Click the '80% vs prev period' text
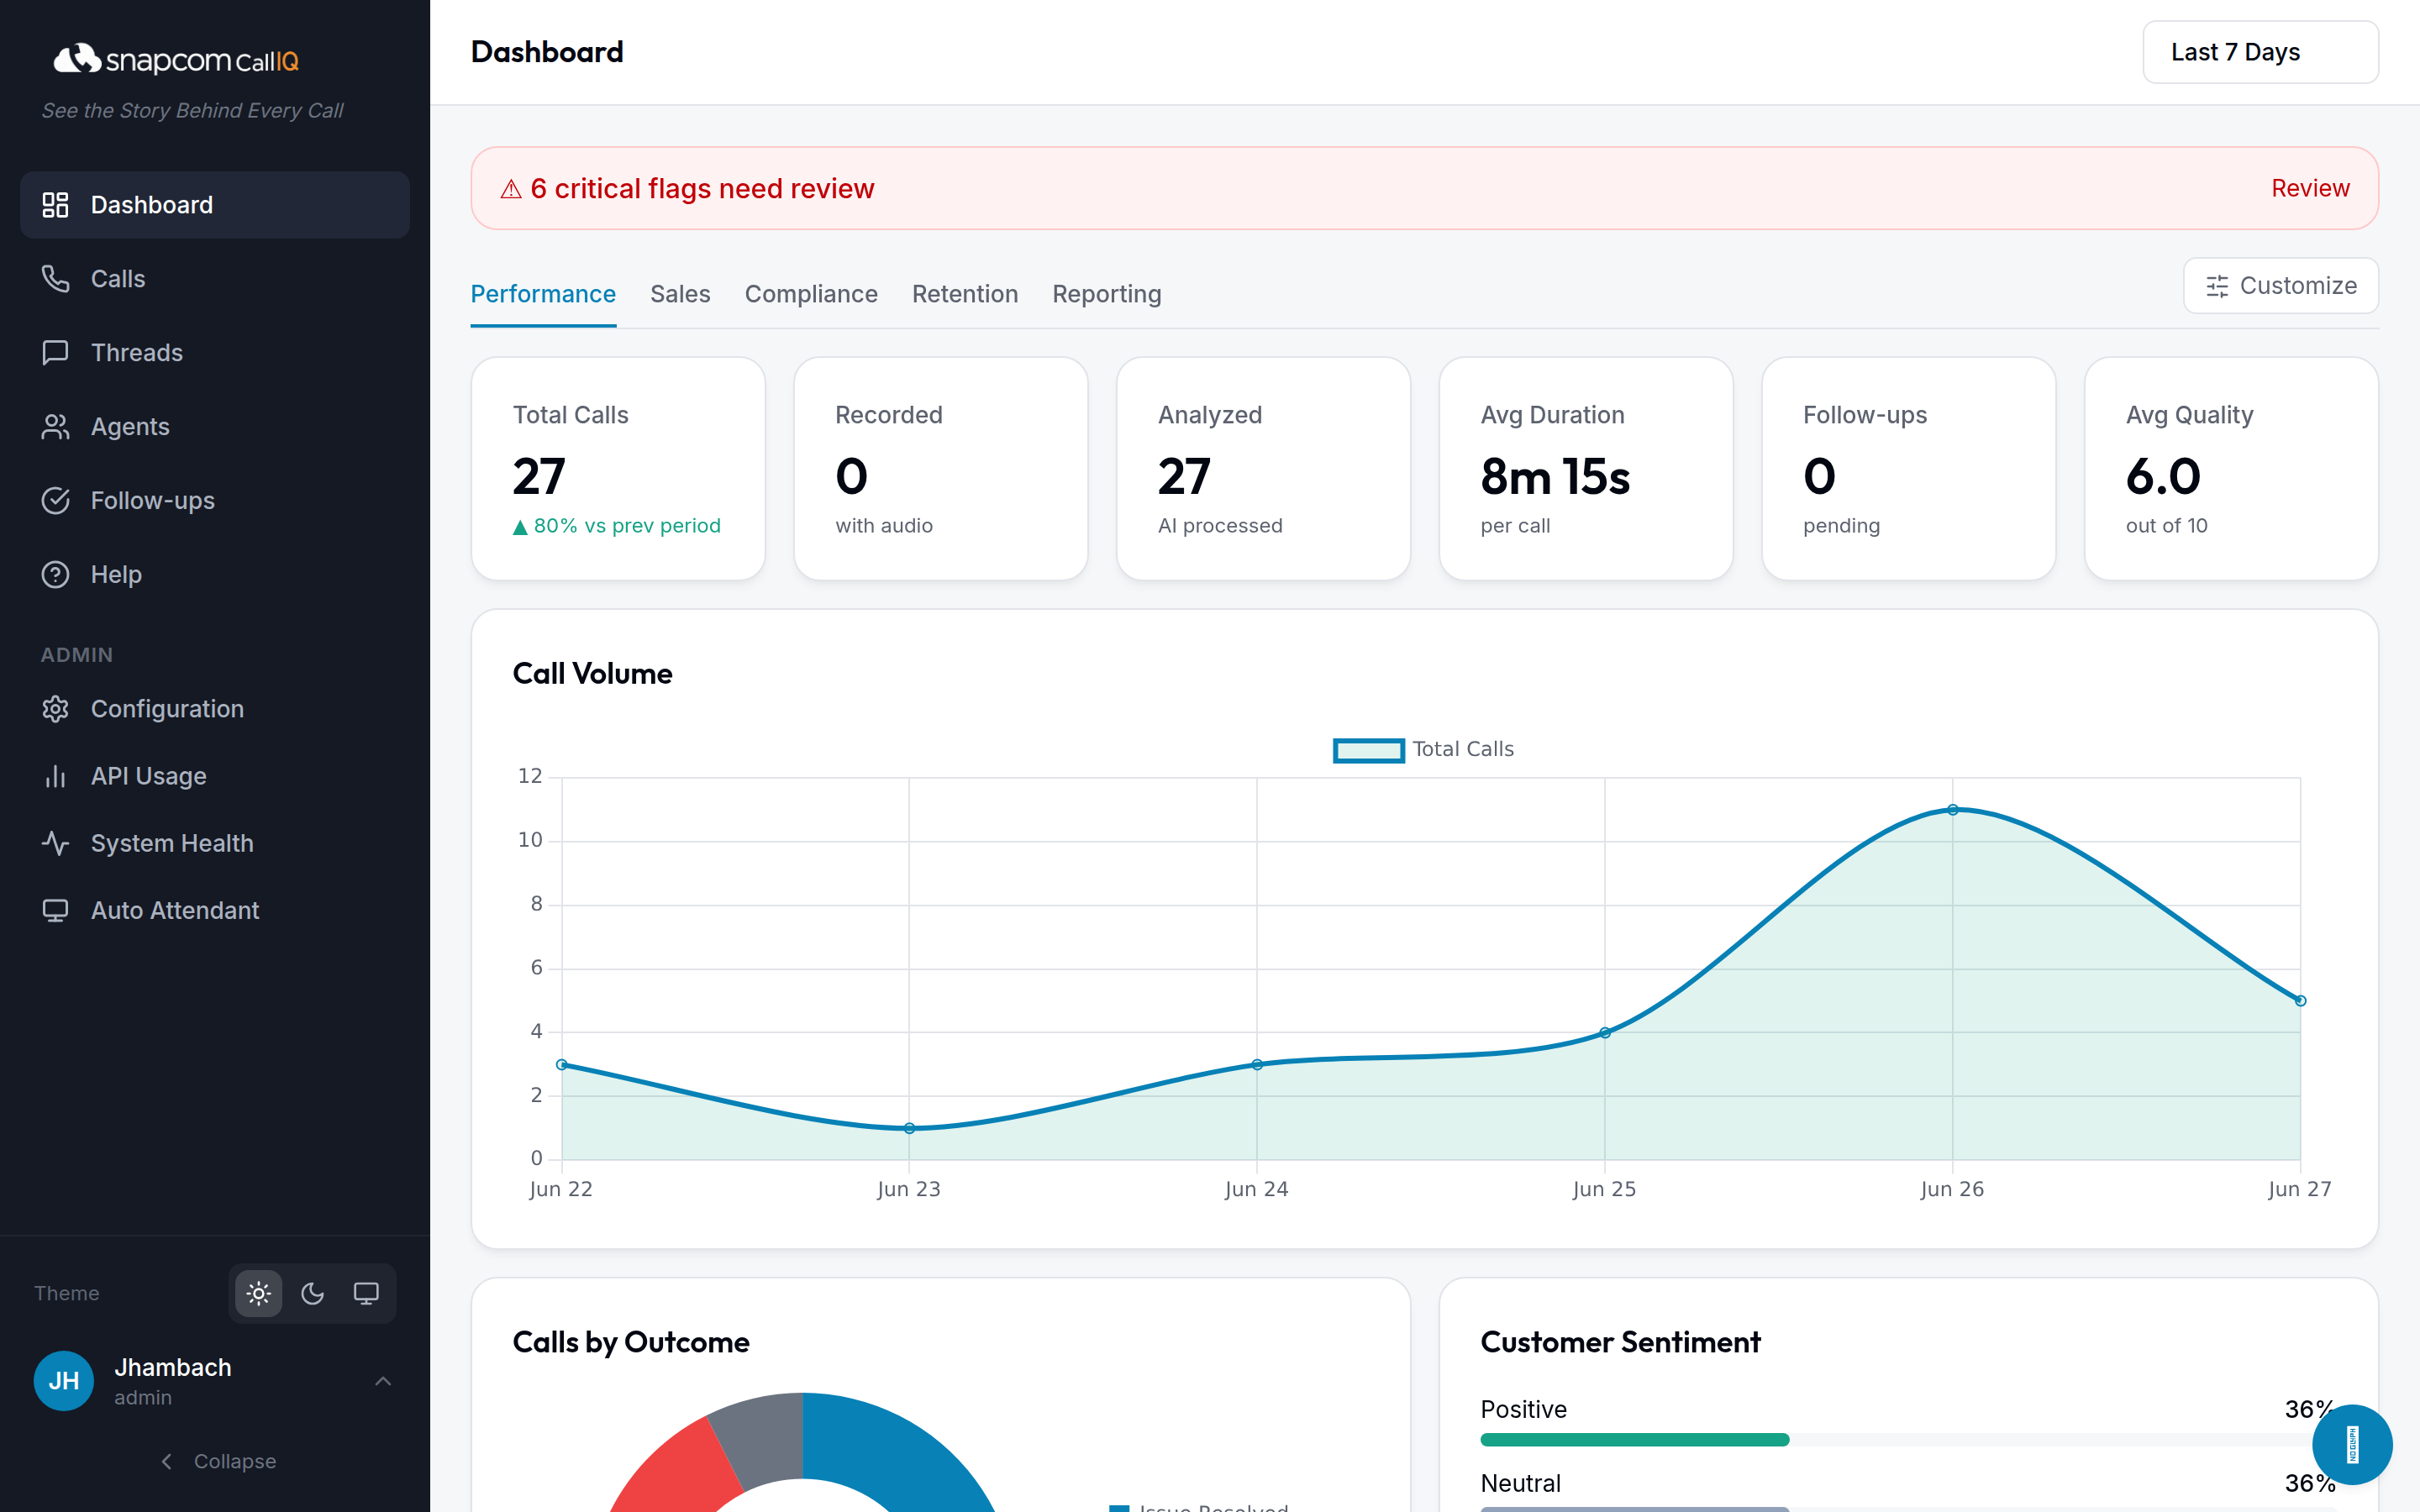This screenshot has width=2420, height=1512. point(627,526)
